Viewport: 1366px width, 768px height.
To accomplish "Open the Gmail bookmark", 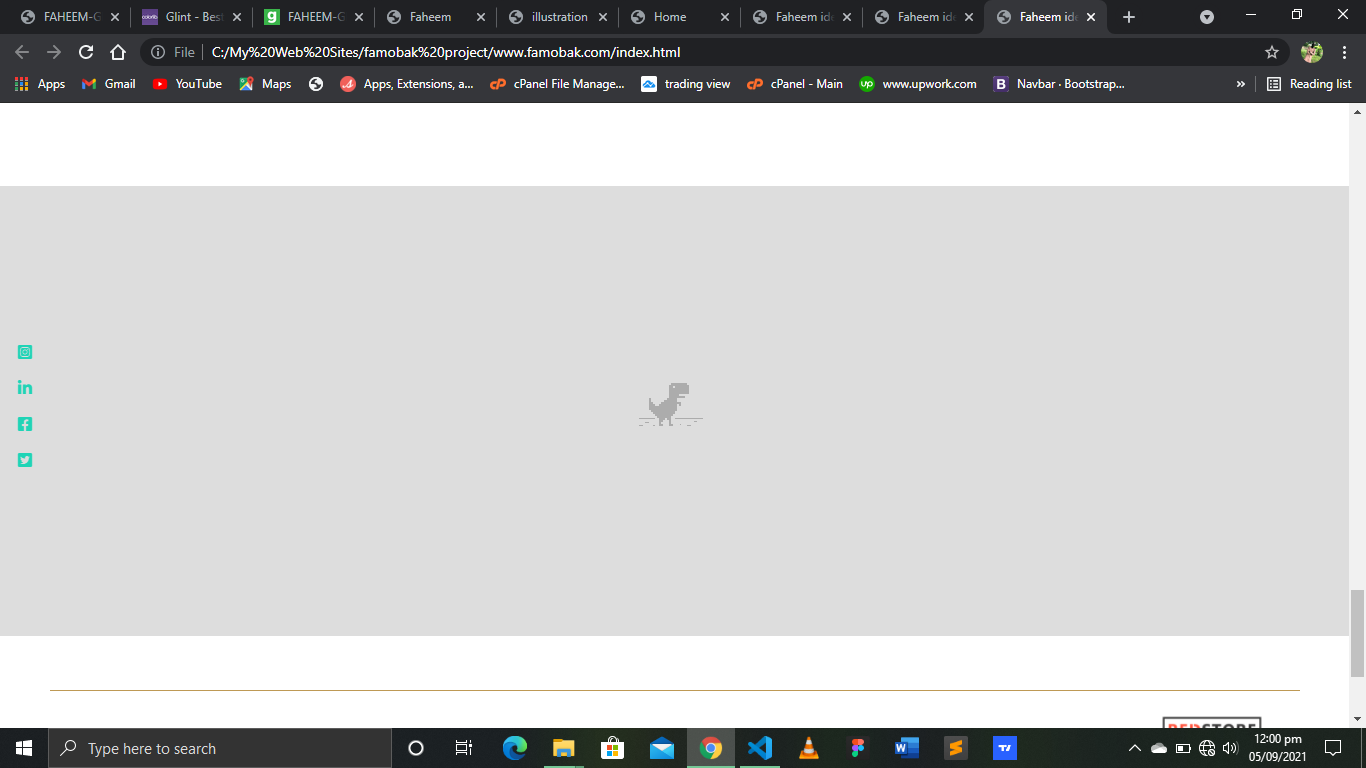I will [108, 84].
